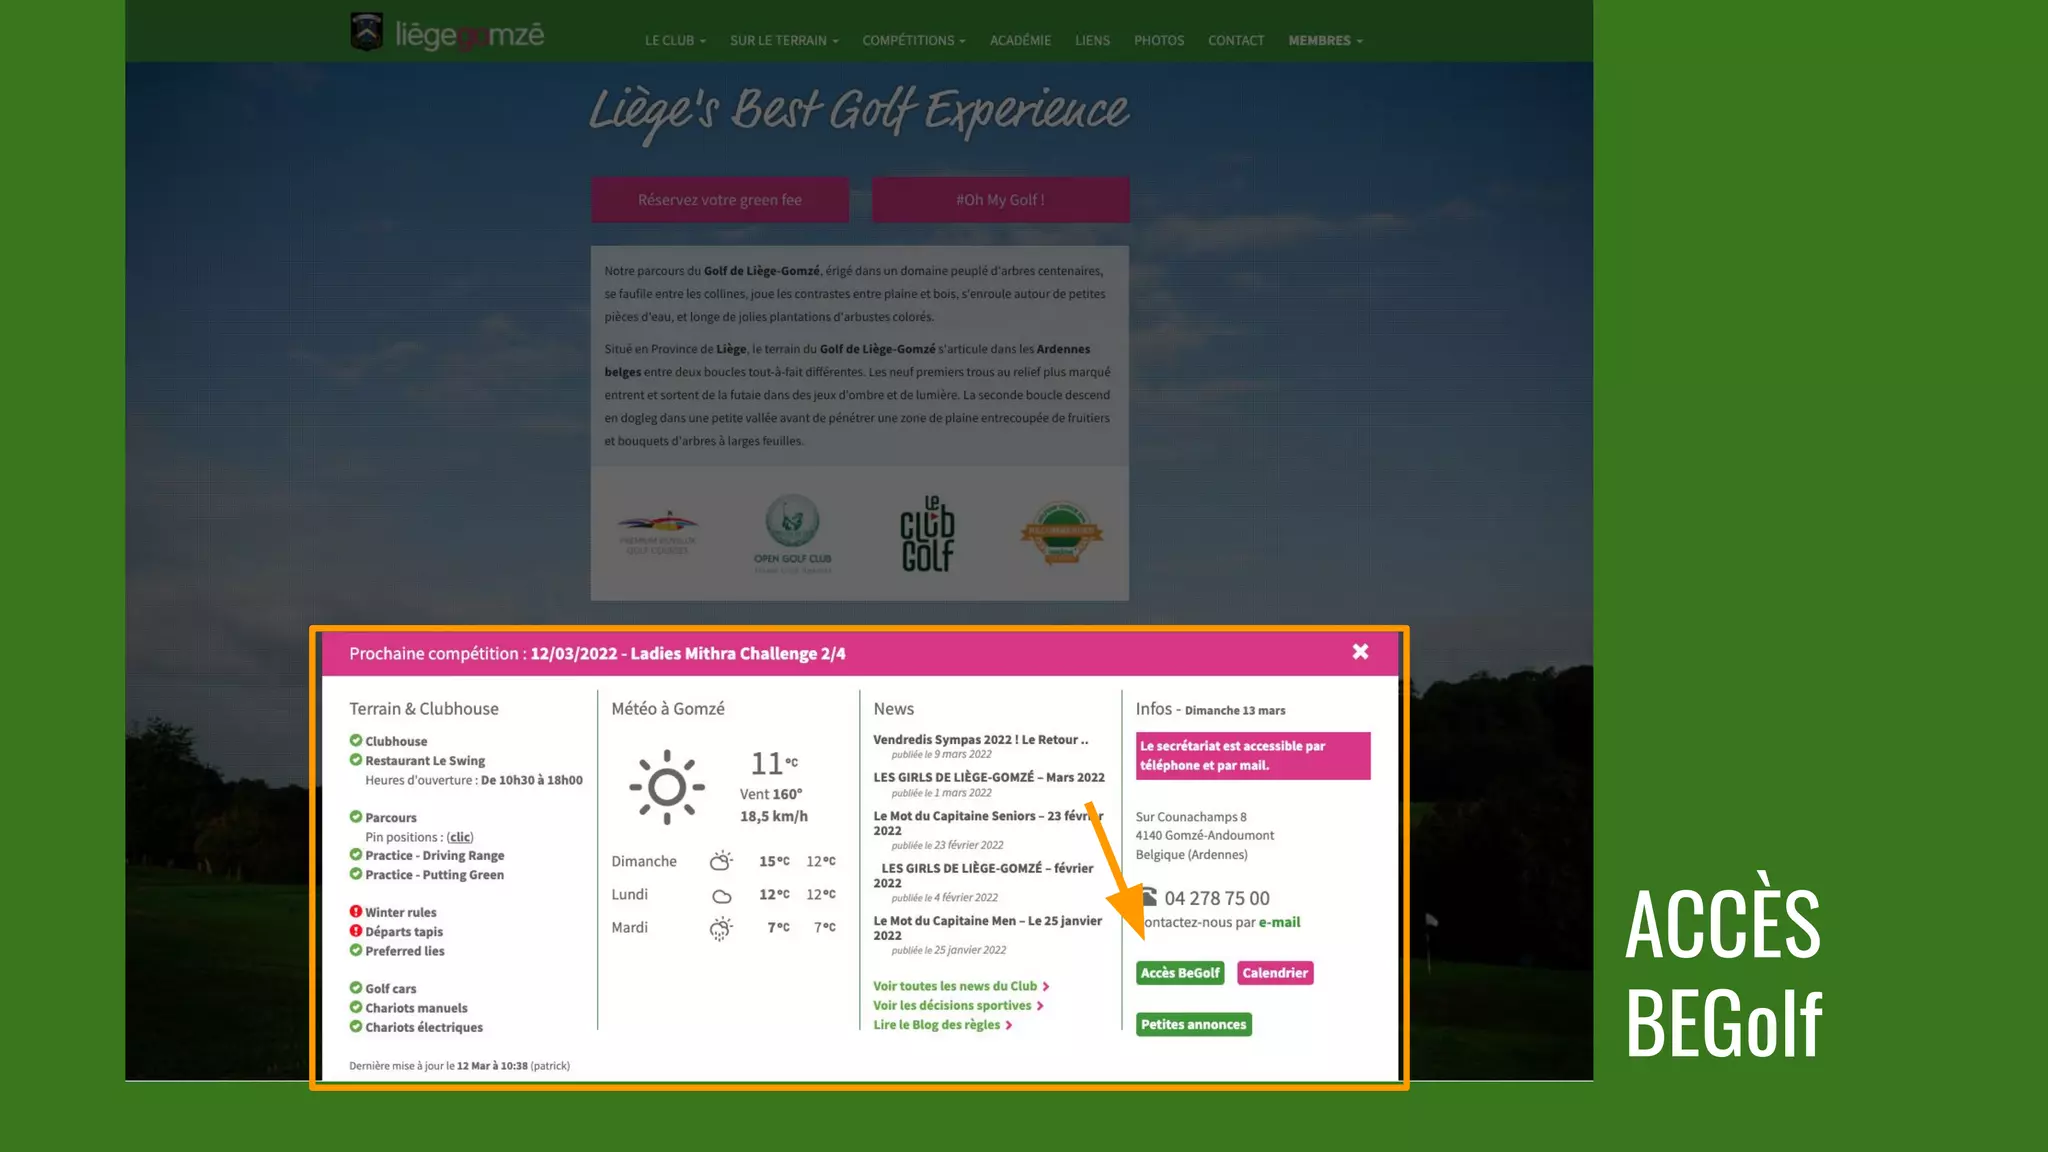Open the Sur le terrain dropdown
This screenshot has width=2048, height=1152.
(784, 41)
